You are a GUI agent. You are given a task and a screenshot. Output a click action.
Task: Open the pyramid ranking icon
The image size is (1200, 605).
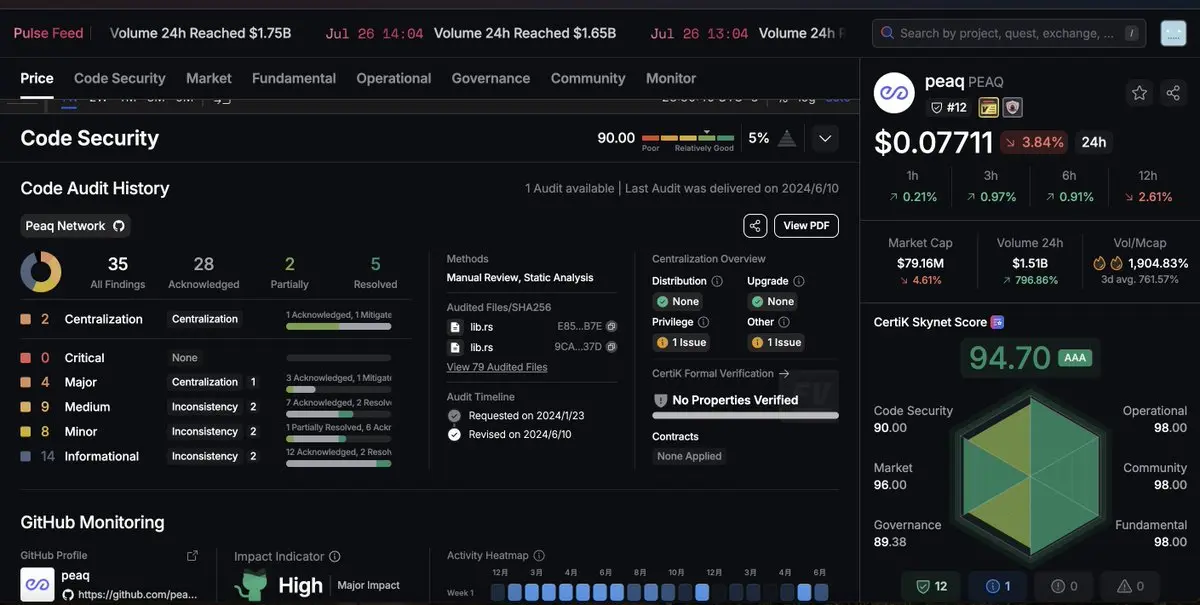pos(787,138)
